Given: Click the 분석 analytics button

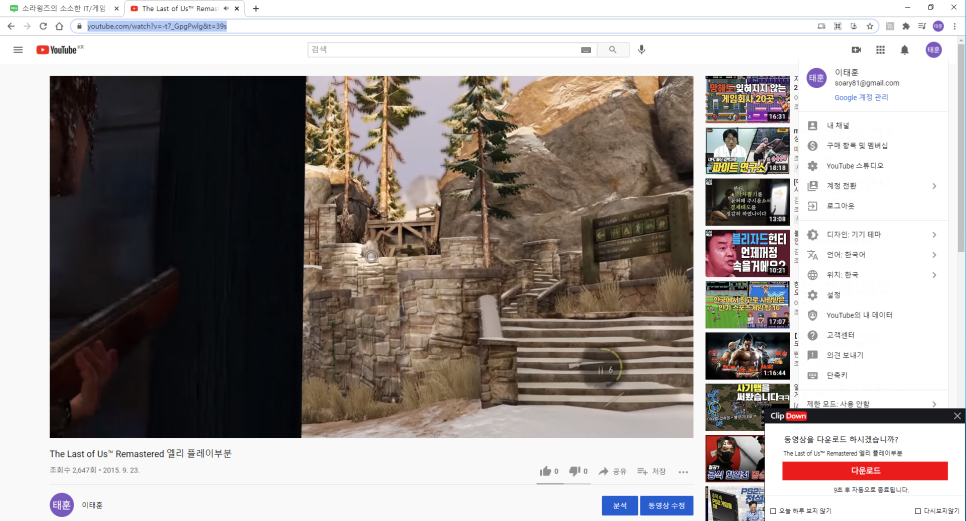Looking at the screenshot, I should click(x=619, y=506).
